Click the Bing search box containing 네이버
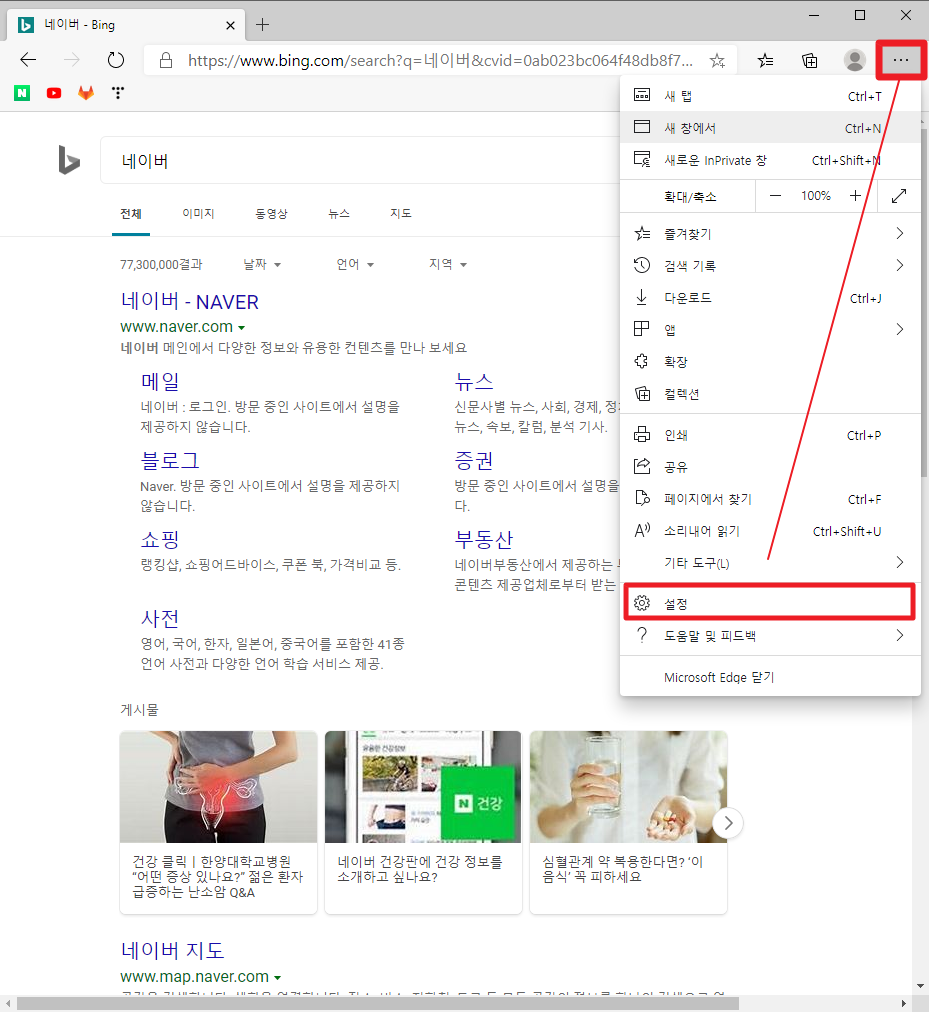The image size is (929, 1012). (x=359, y=160)
